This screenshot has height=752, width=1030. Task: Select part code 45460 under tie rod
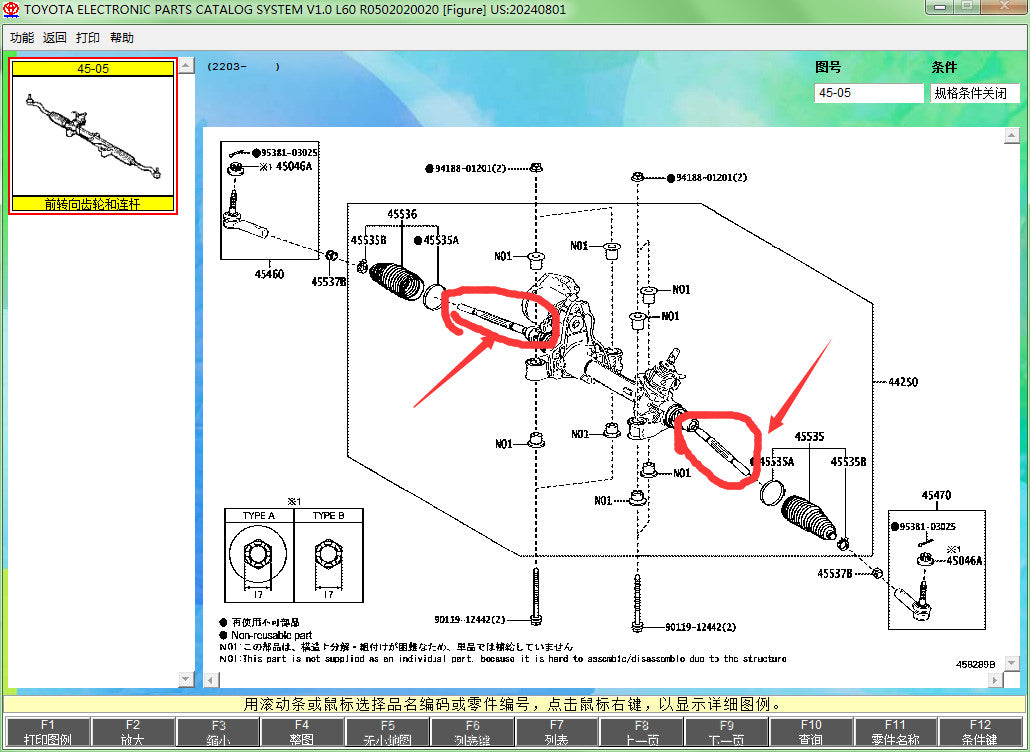(269, 274)
